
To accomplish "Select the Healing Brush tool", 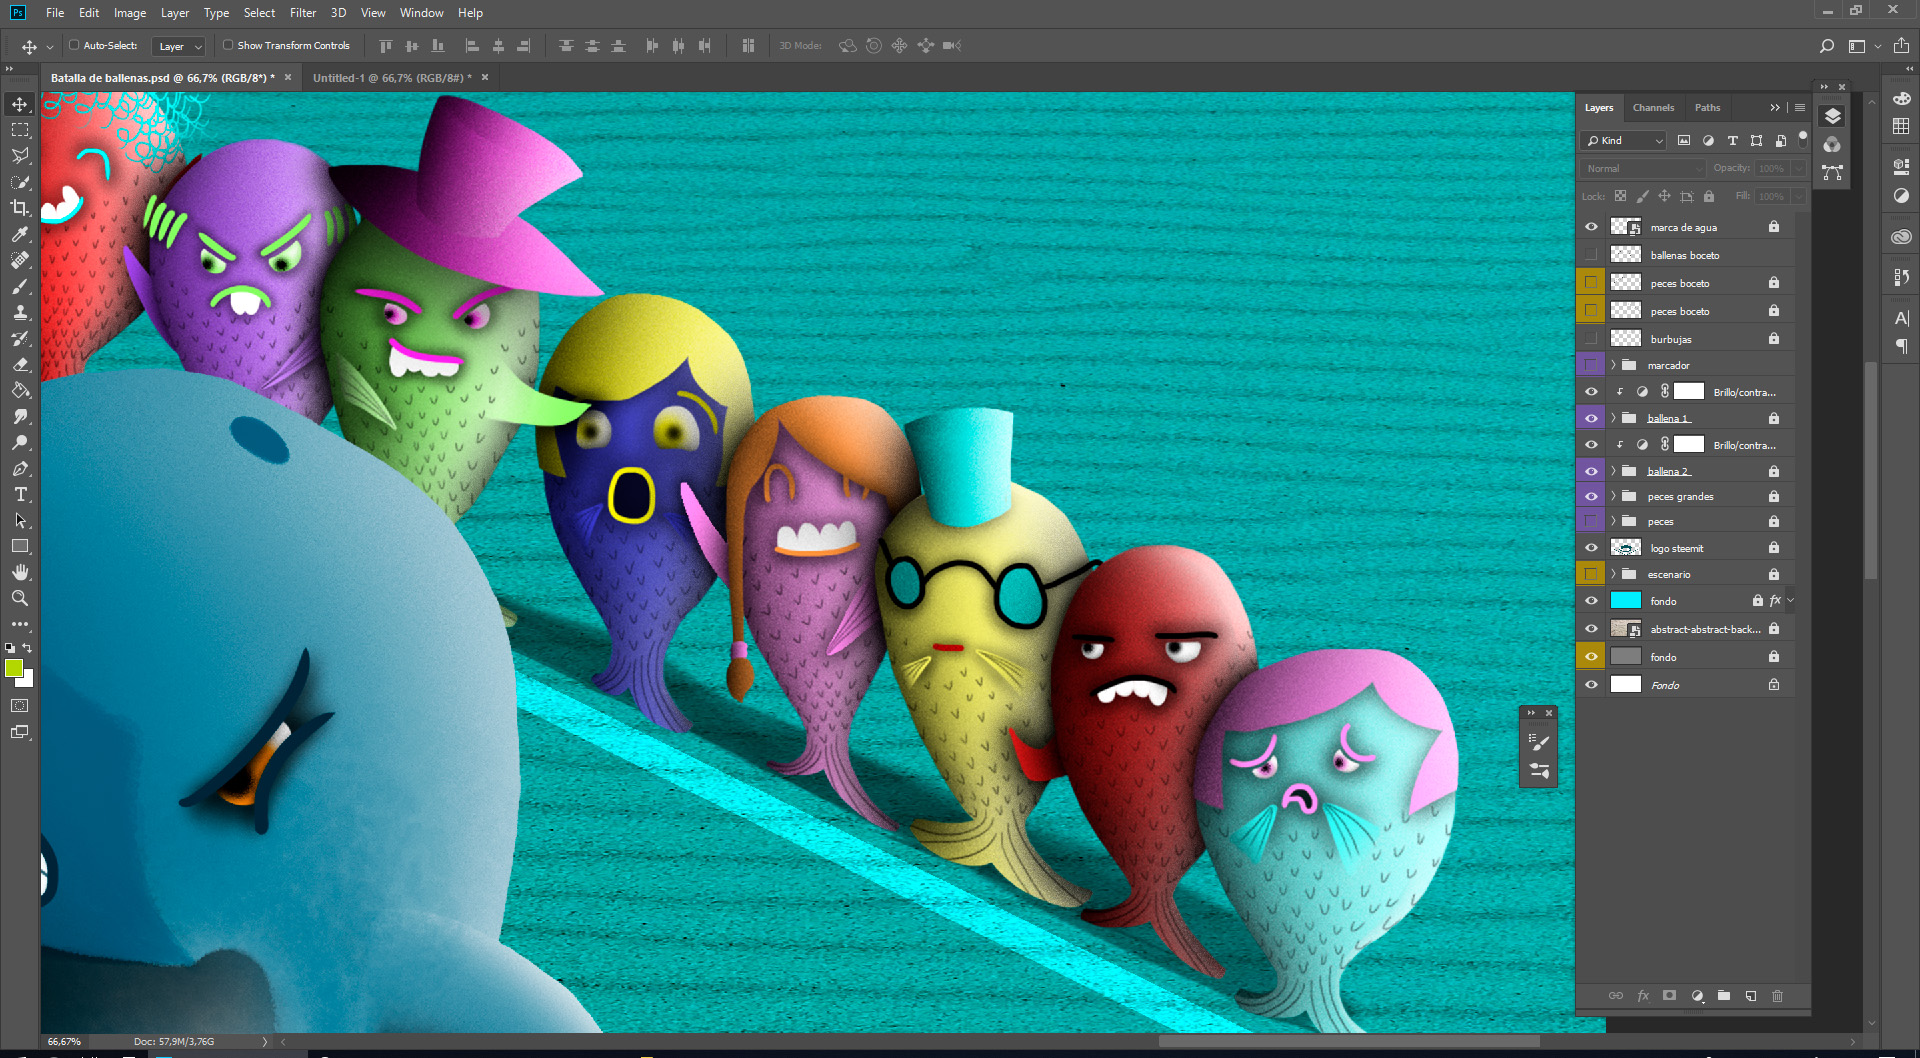I will (x=20, y=260).
